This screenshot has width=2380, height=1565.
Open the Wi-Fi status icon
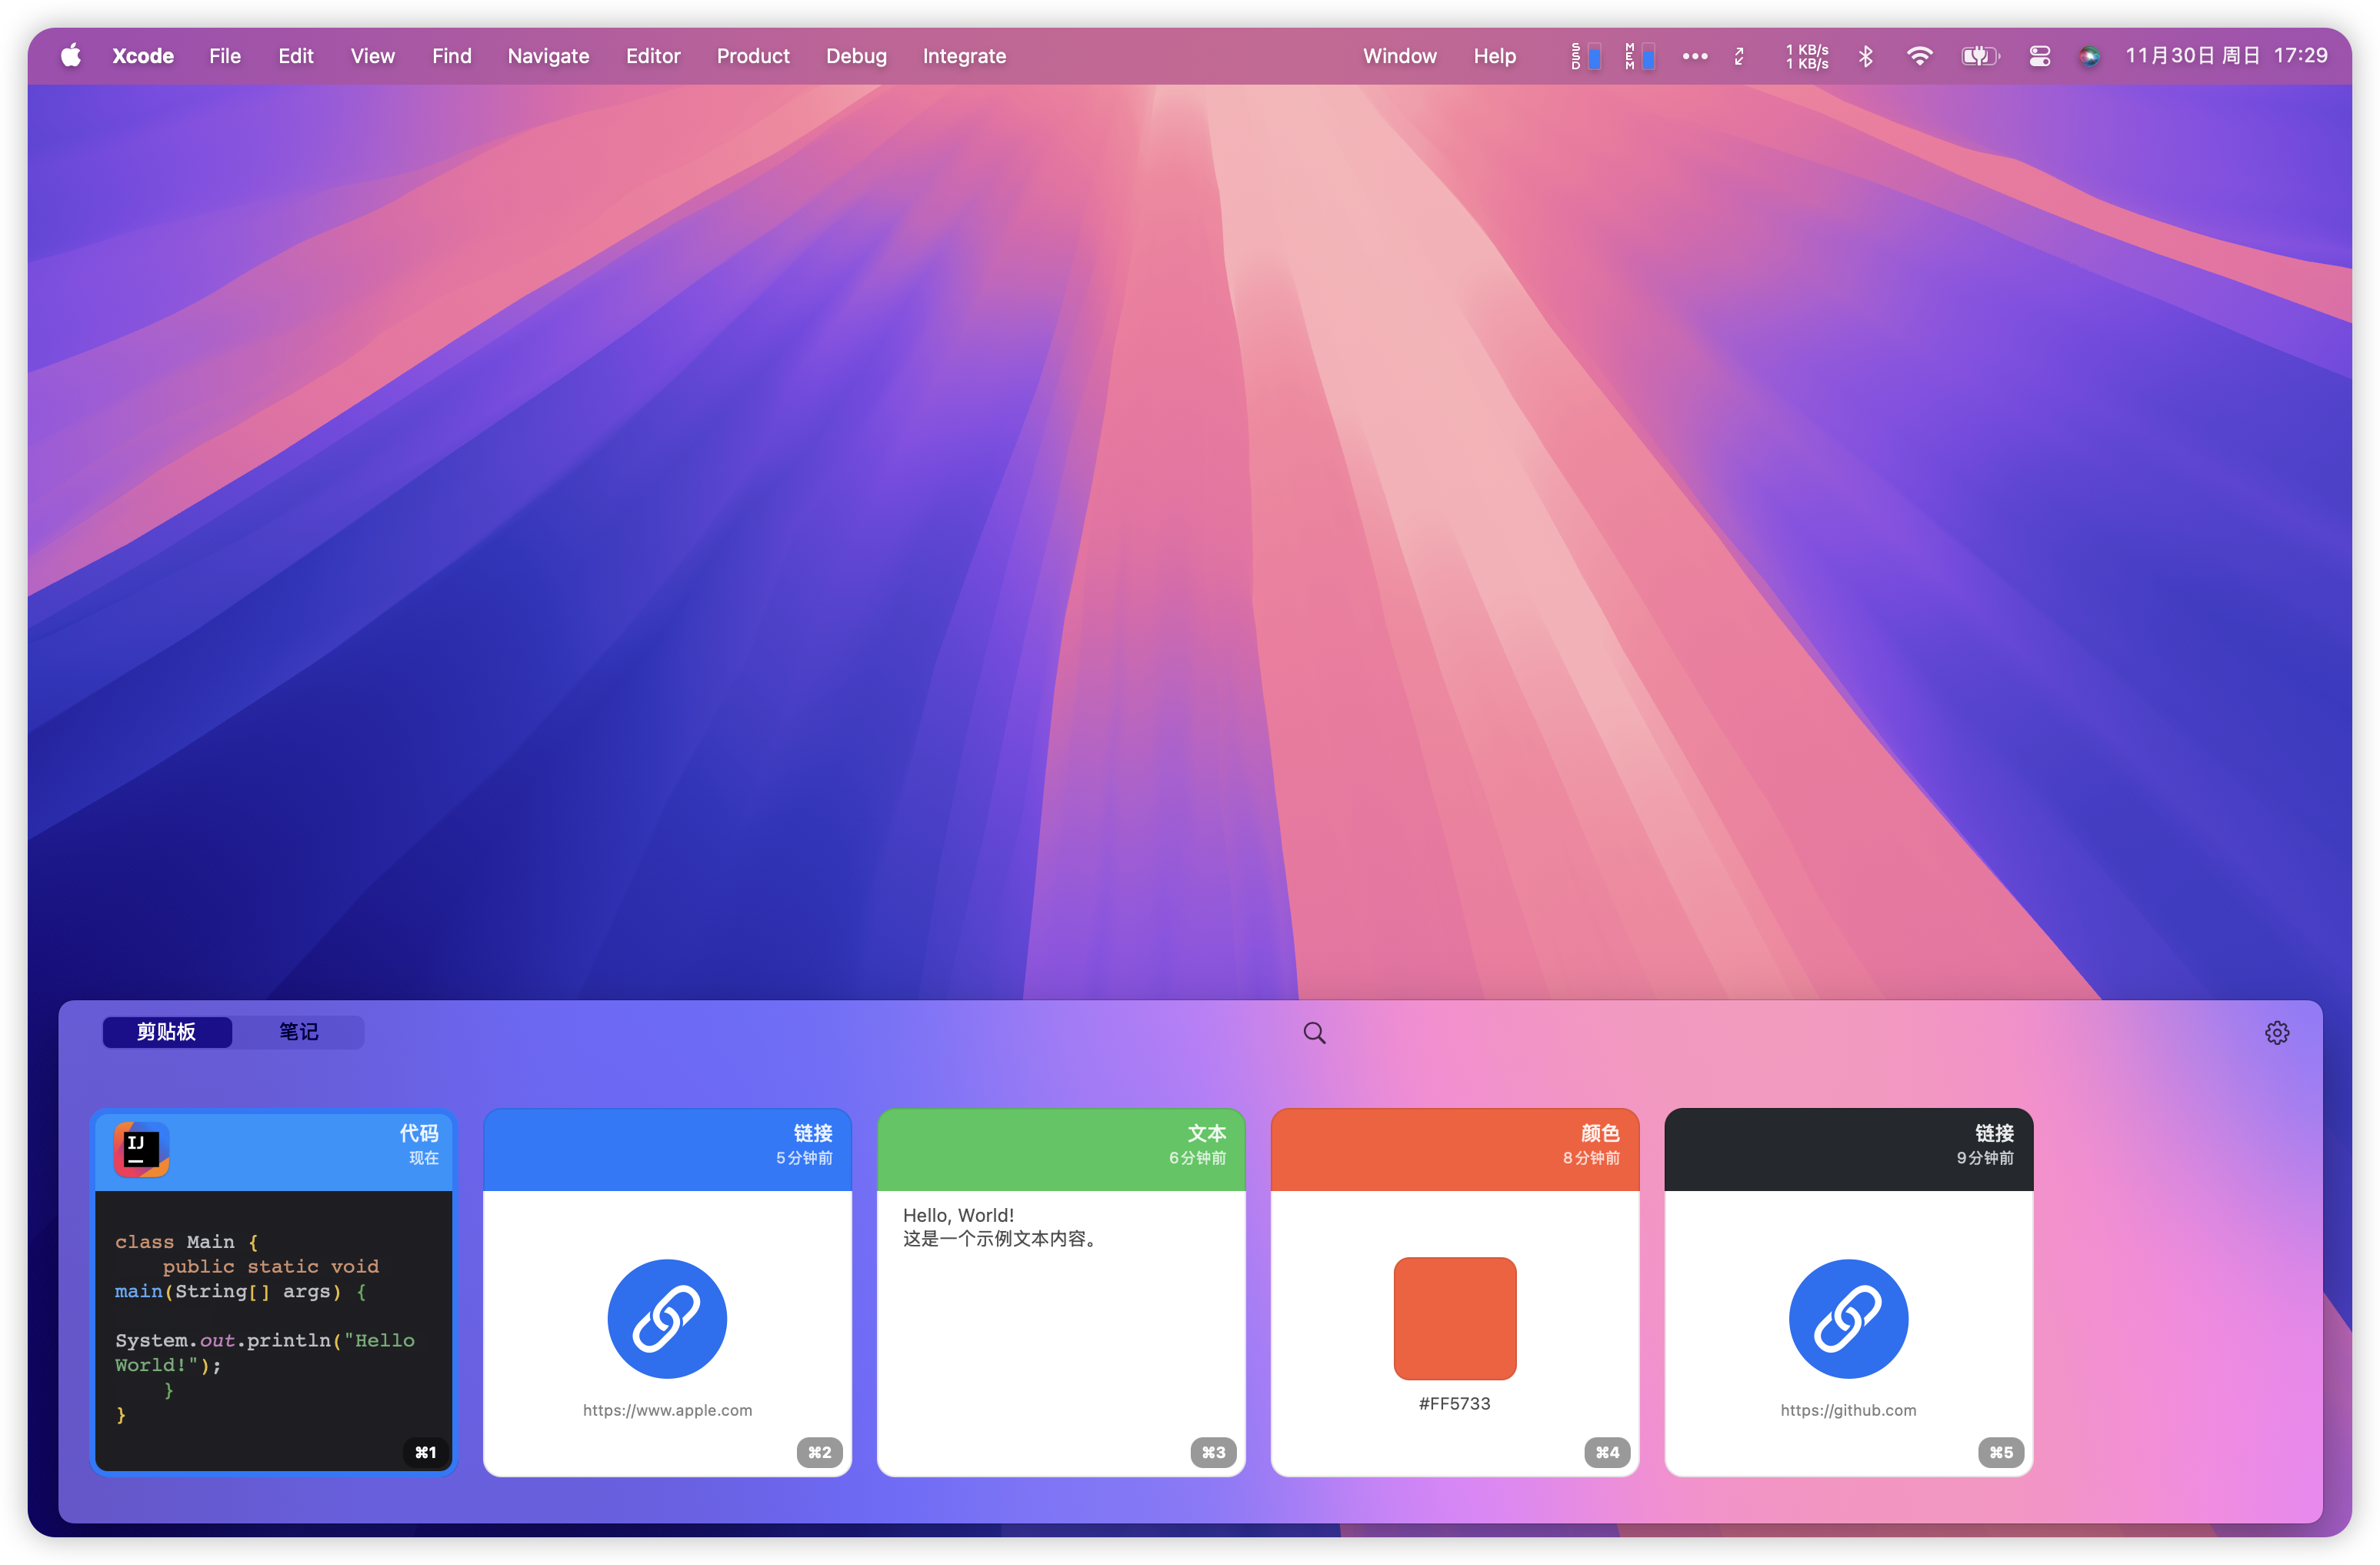(1918, 56)
